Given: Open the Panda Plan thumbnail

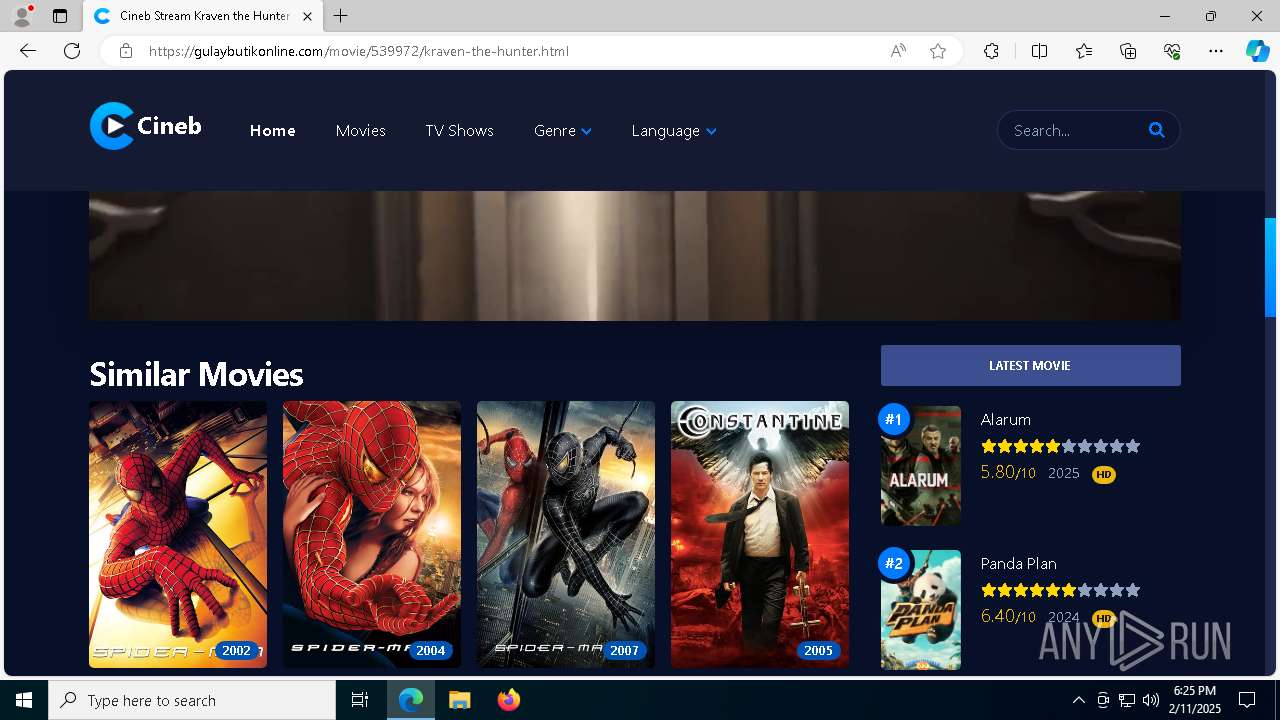Looking at the screenshot, I should click(x=921, y=609).
